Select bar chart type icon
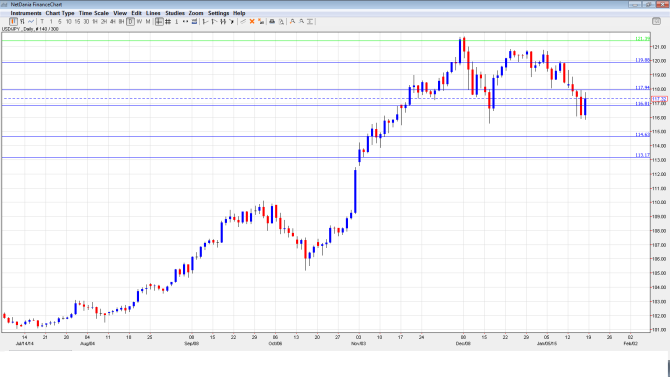This screenshot has width=670, height=377. [22, 21]
